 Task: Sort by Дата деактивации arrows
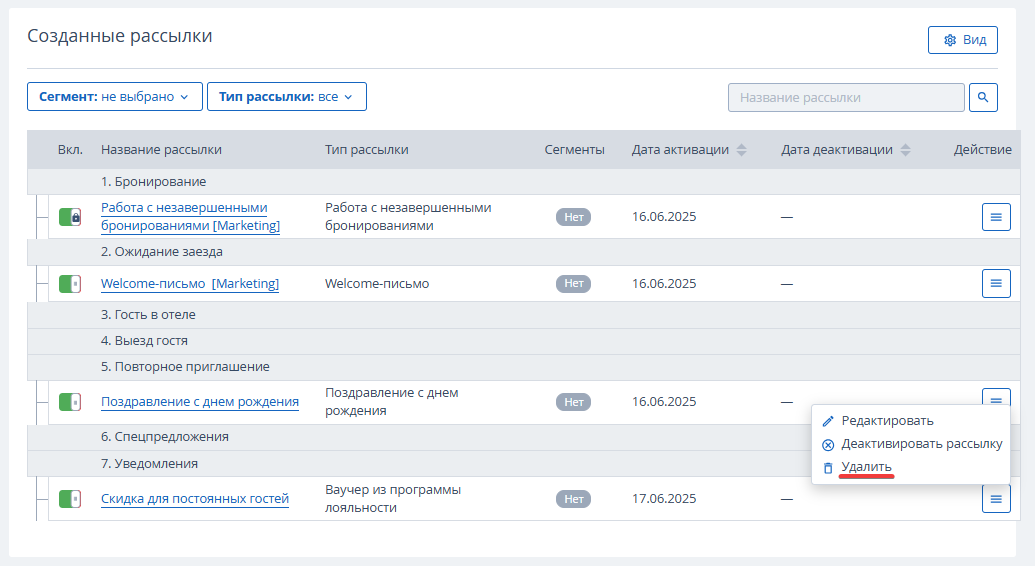click(906, 150)
